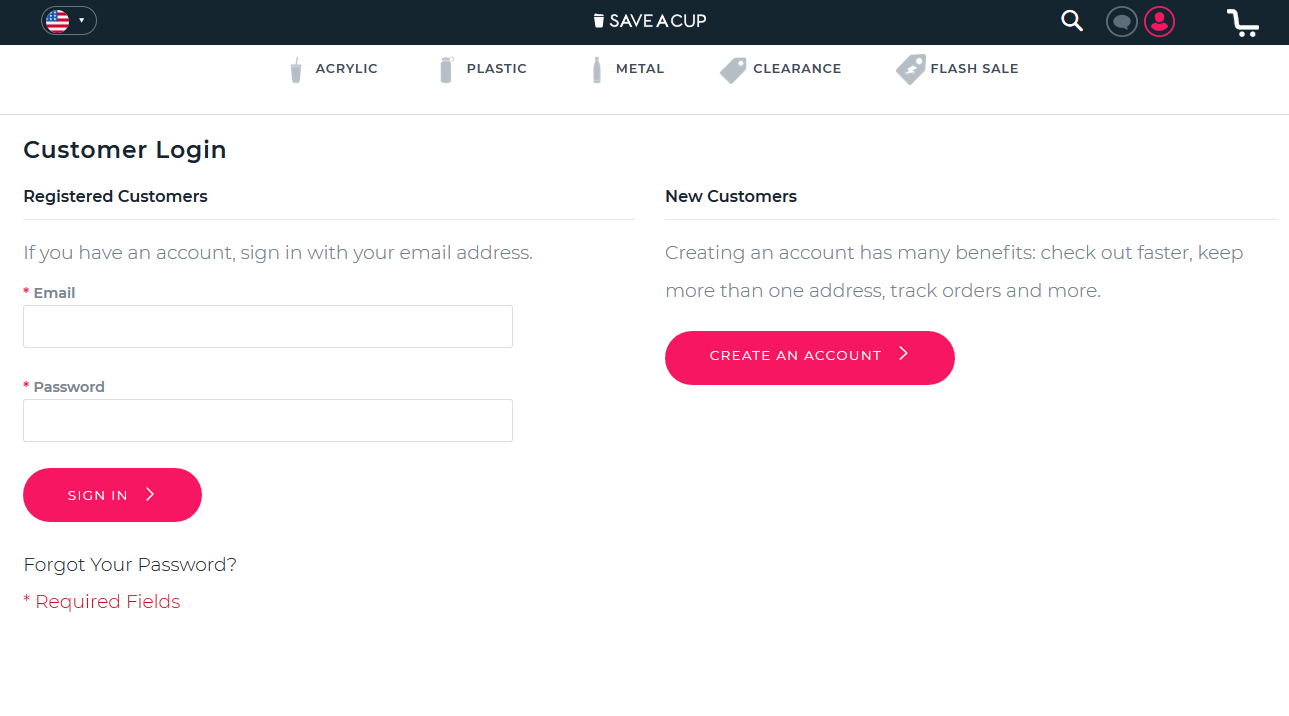
Task: Focus the Password input field
Action: pyautogui.click(x=268, y=421)
